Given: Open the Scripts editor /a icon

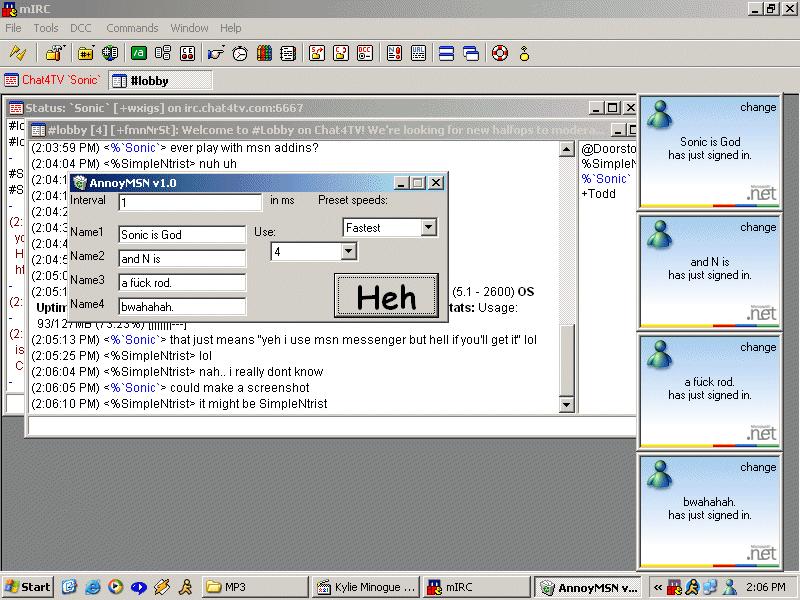Looking at the screenshot, I should pos(139,53).
